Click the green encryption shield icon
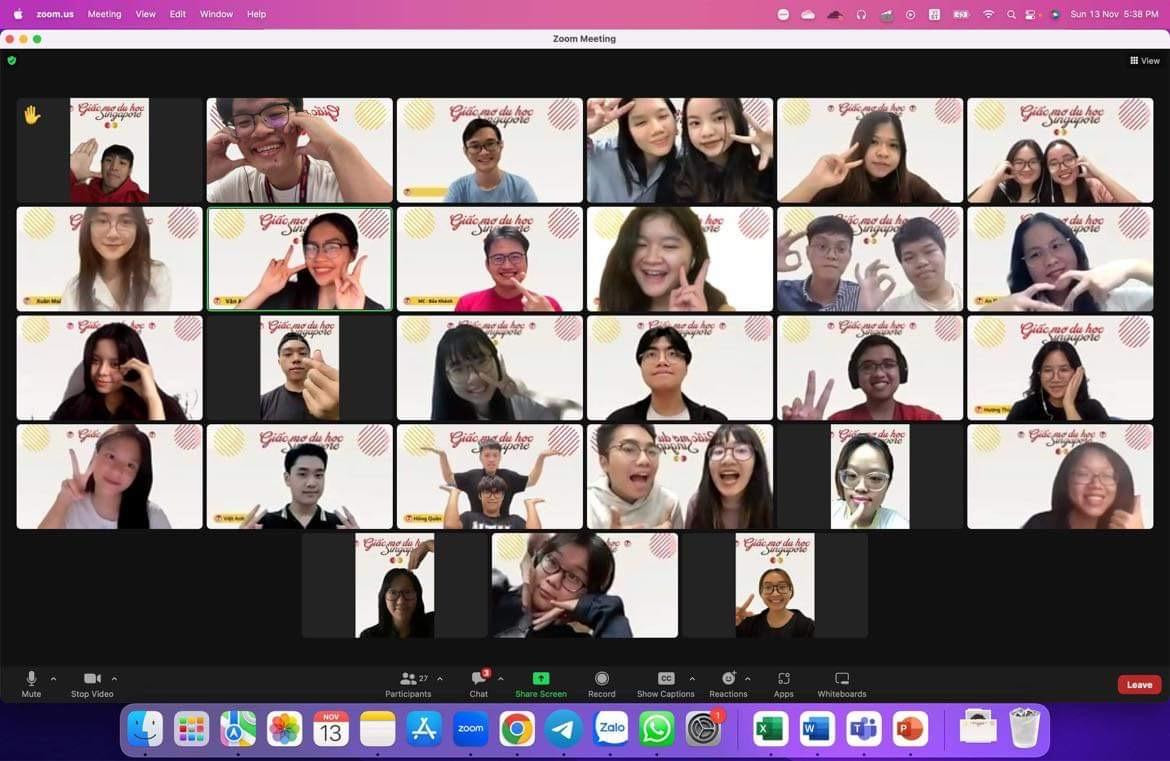1170x761 pixels. pyautogui.click(x=12, y=61)
